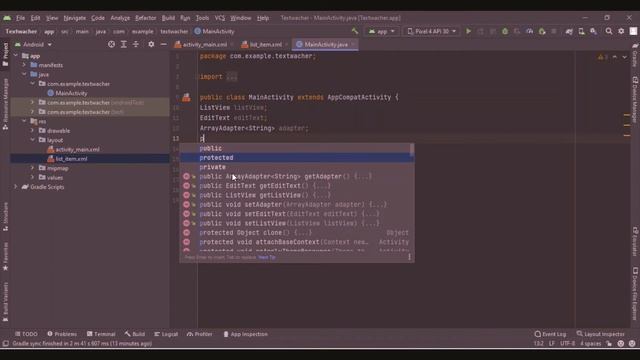This screenshot has width=640, height=360.
Task: Click the autocomplete popup scrollbar
Action: tap(412, 149)
